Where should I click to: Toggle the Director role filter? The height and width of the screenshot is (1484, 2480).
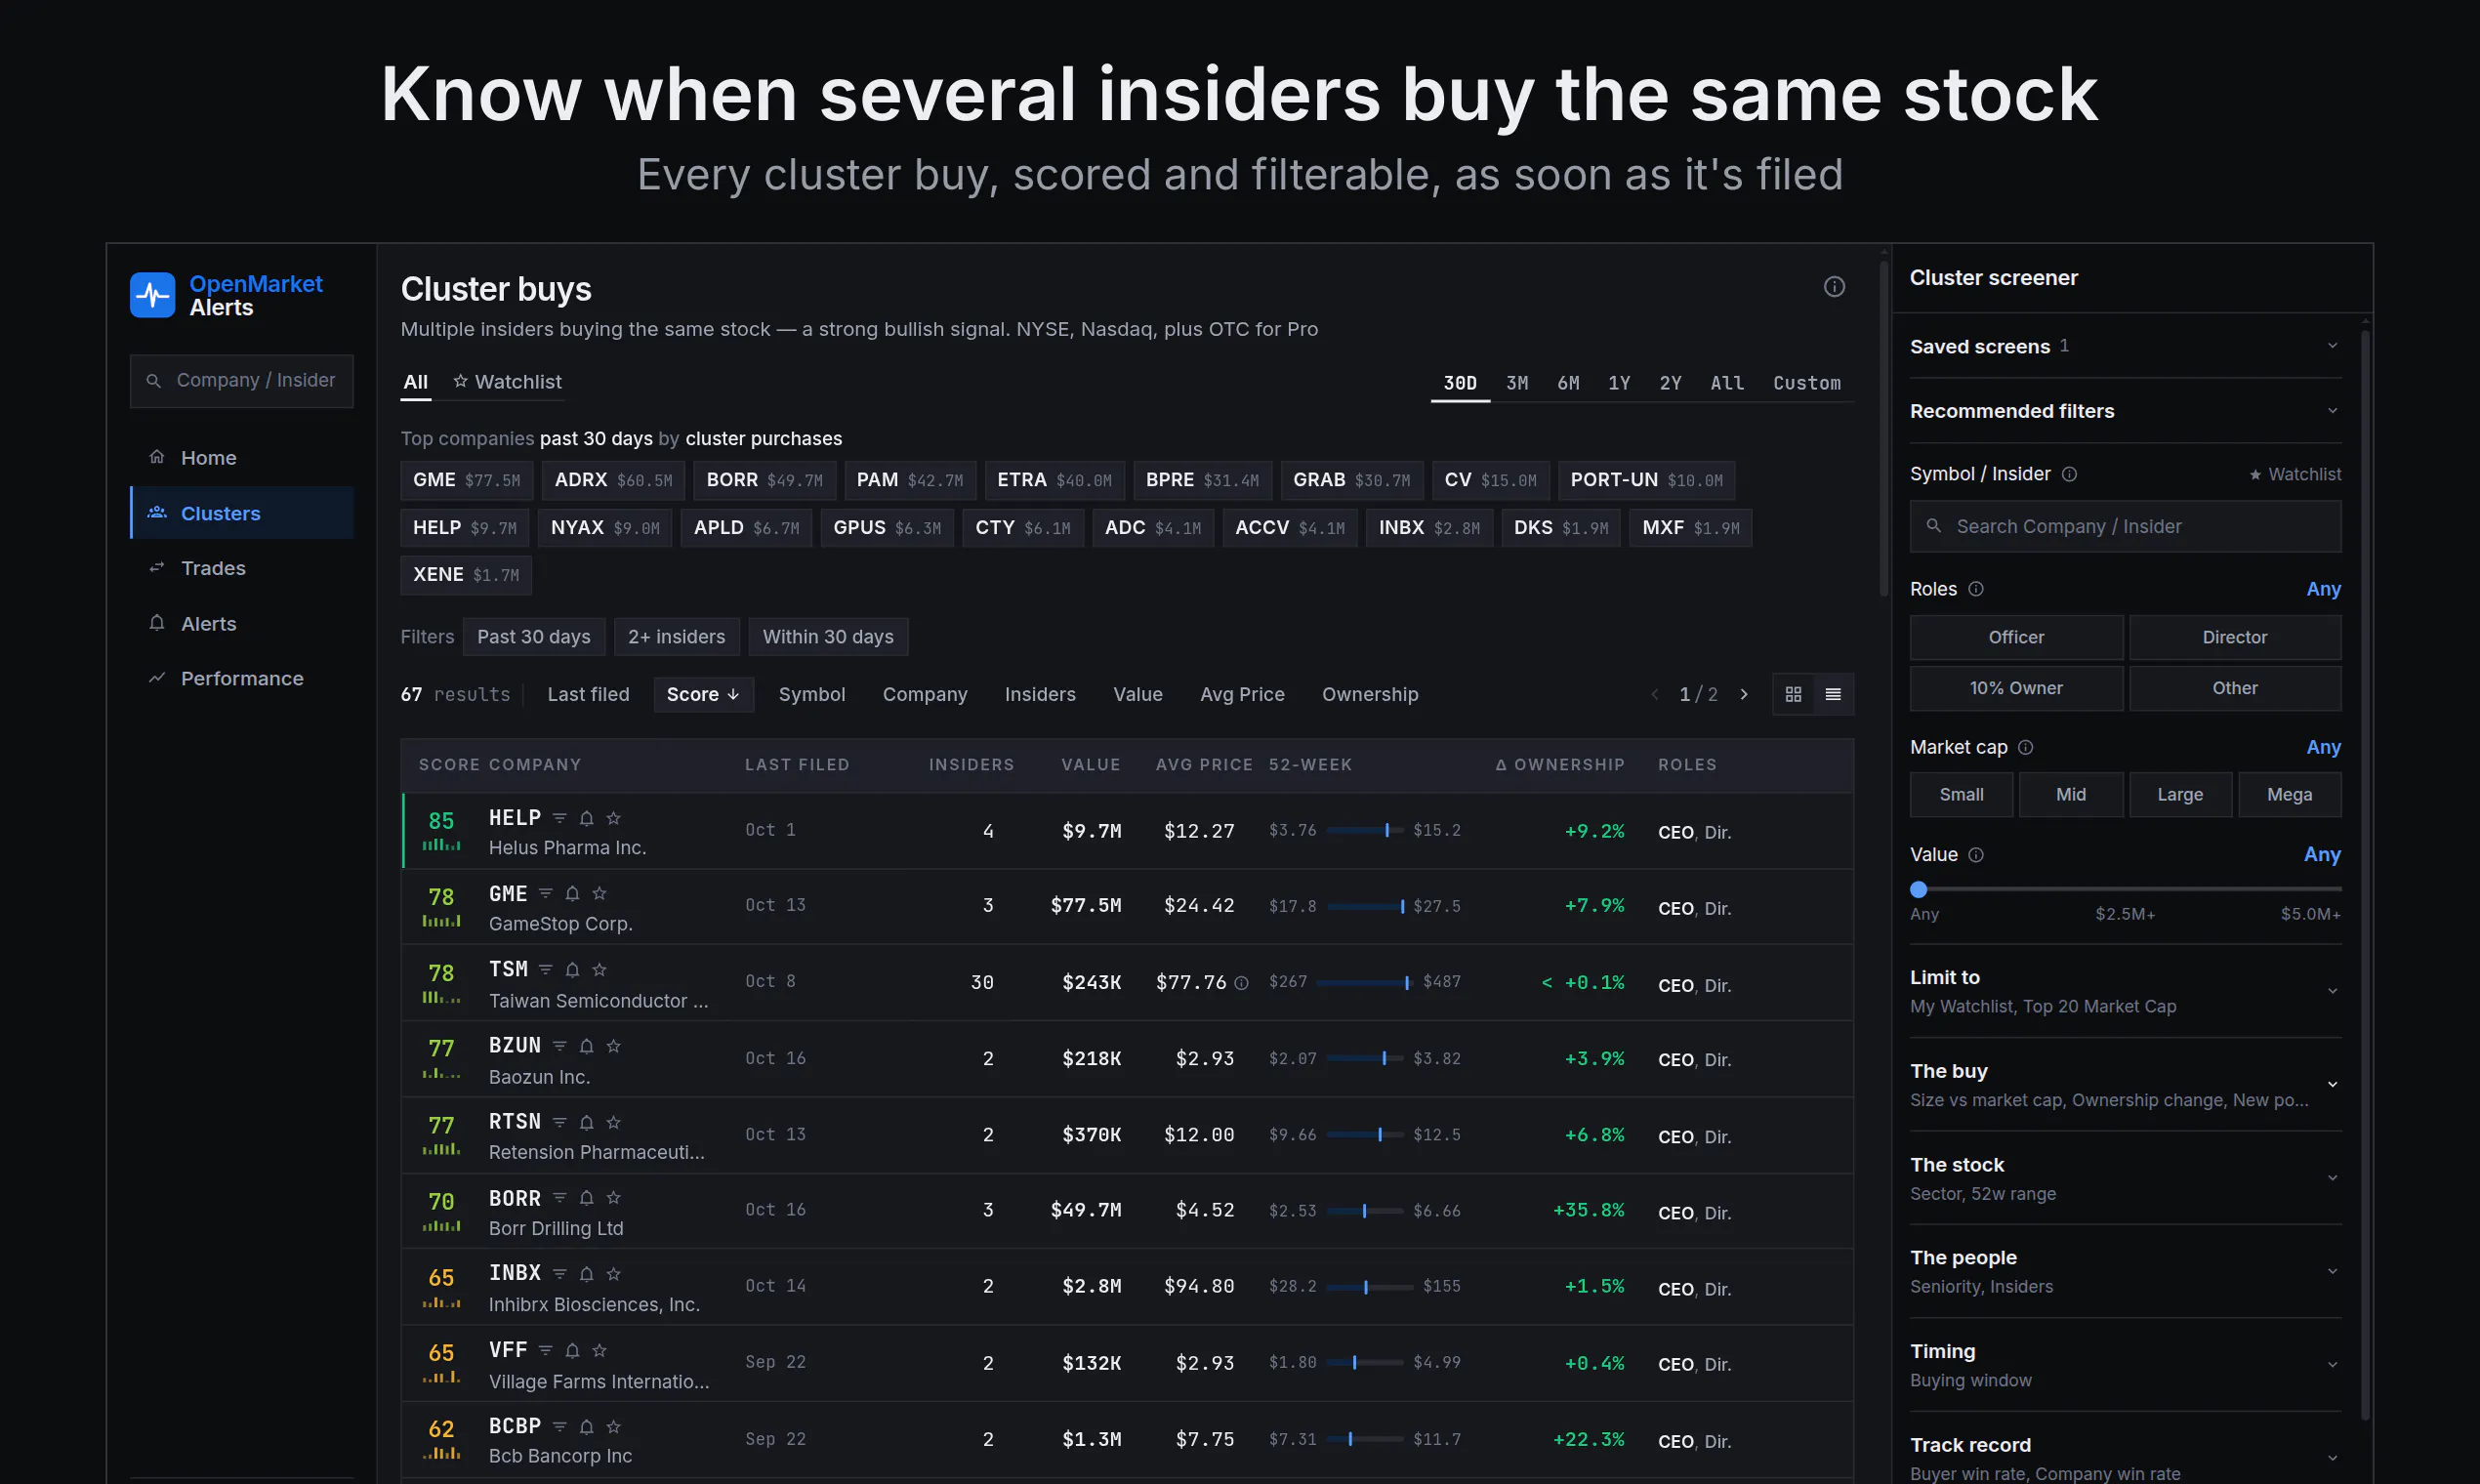point(2234,637)
